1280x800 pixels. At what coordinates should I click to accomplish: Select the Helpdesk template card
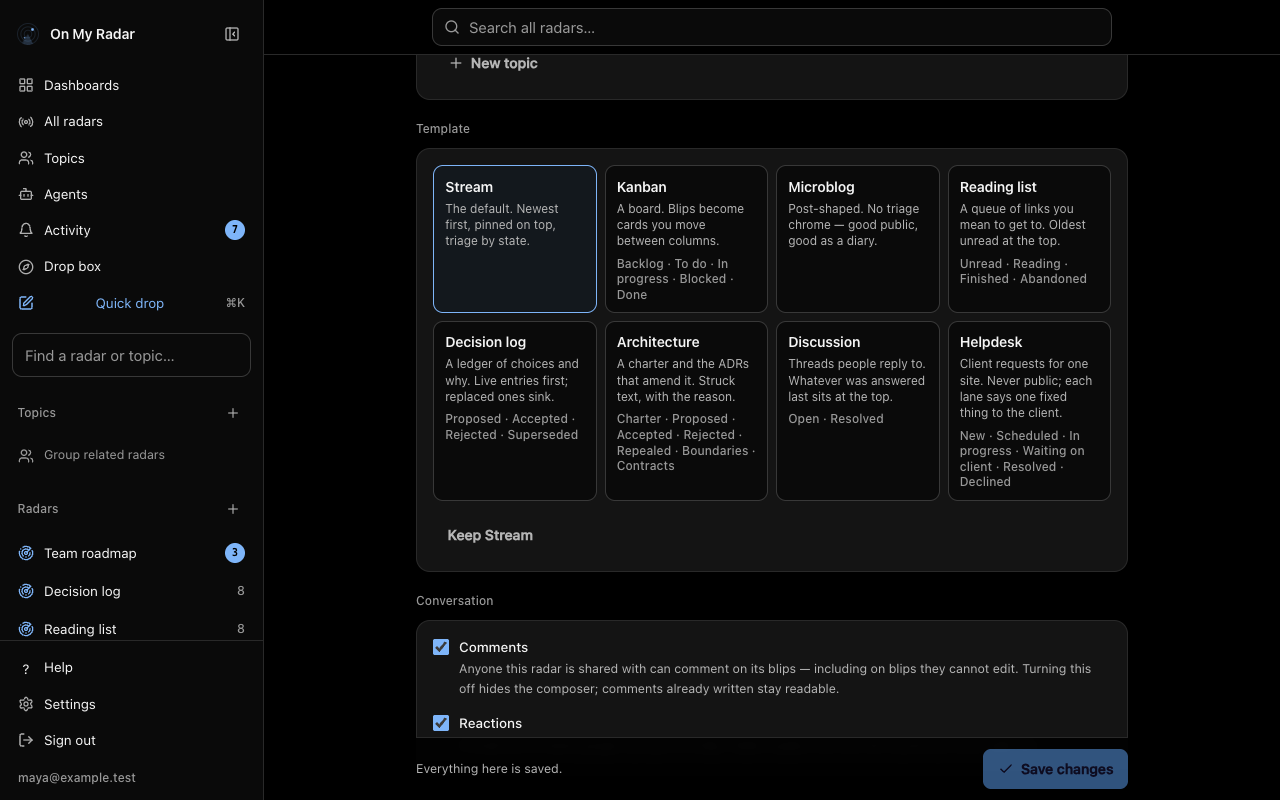click(x=1029, y=411)
